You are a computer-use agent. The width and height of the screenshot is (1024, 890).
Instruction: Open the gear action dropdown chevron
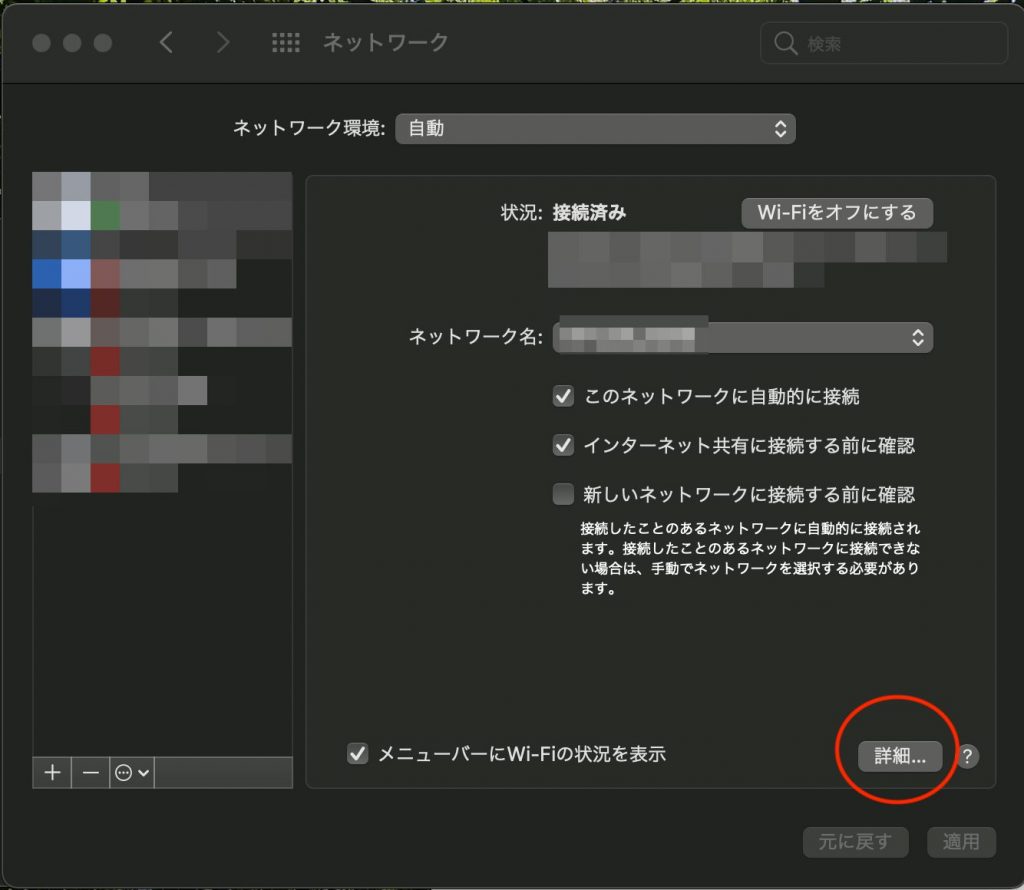click(x=143, y=772)
